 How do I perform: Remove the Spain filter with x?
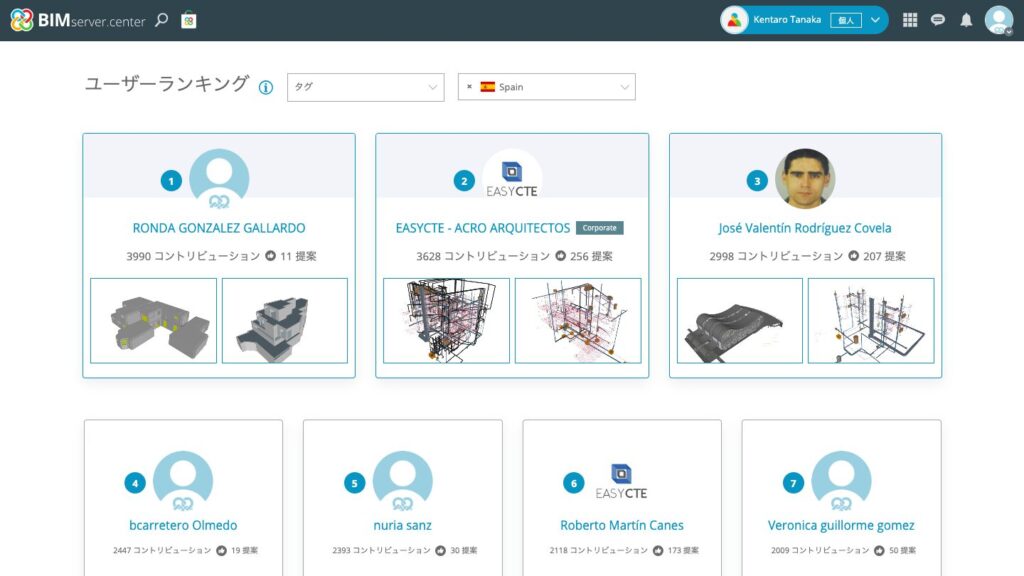pos(469,86)
